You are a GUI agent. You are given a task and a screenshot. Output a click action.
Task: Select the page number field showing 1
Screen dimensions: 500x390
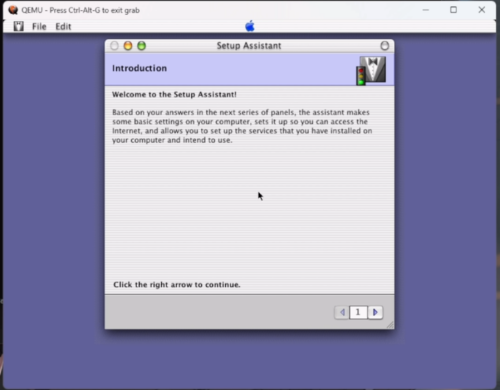point(358,312)
